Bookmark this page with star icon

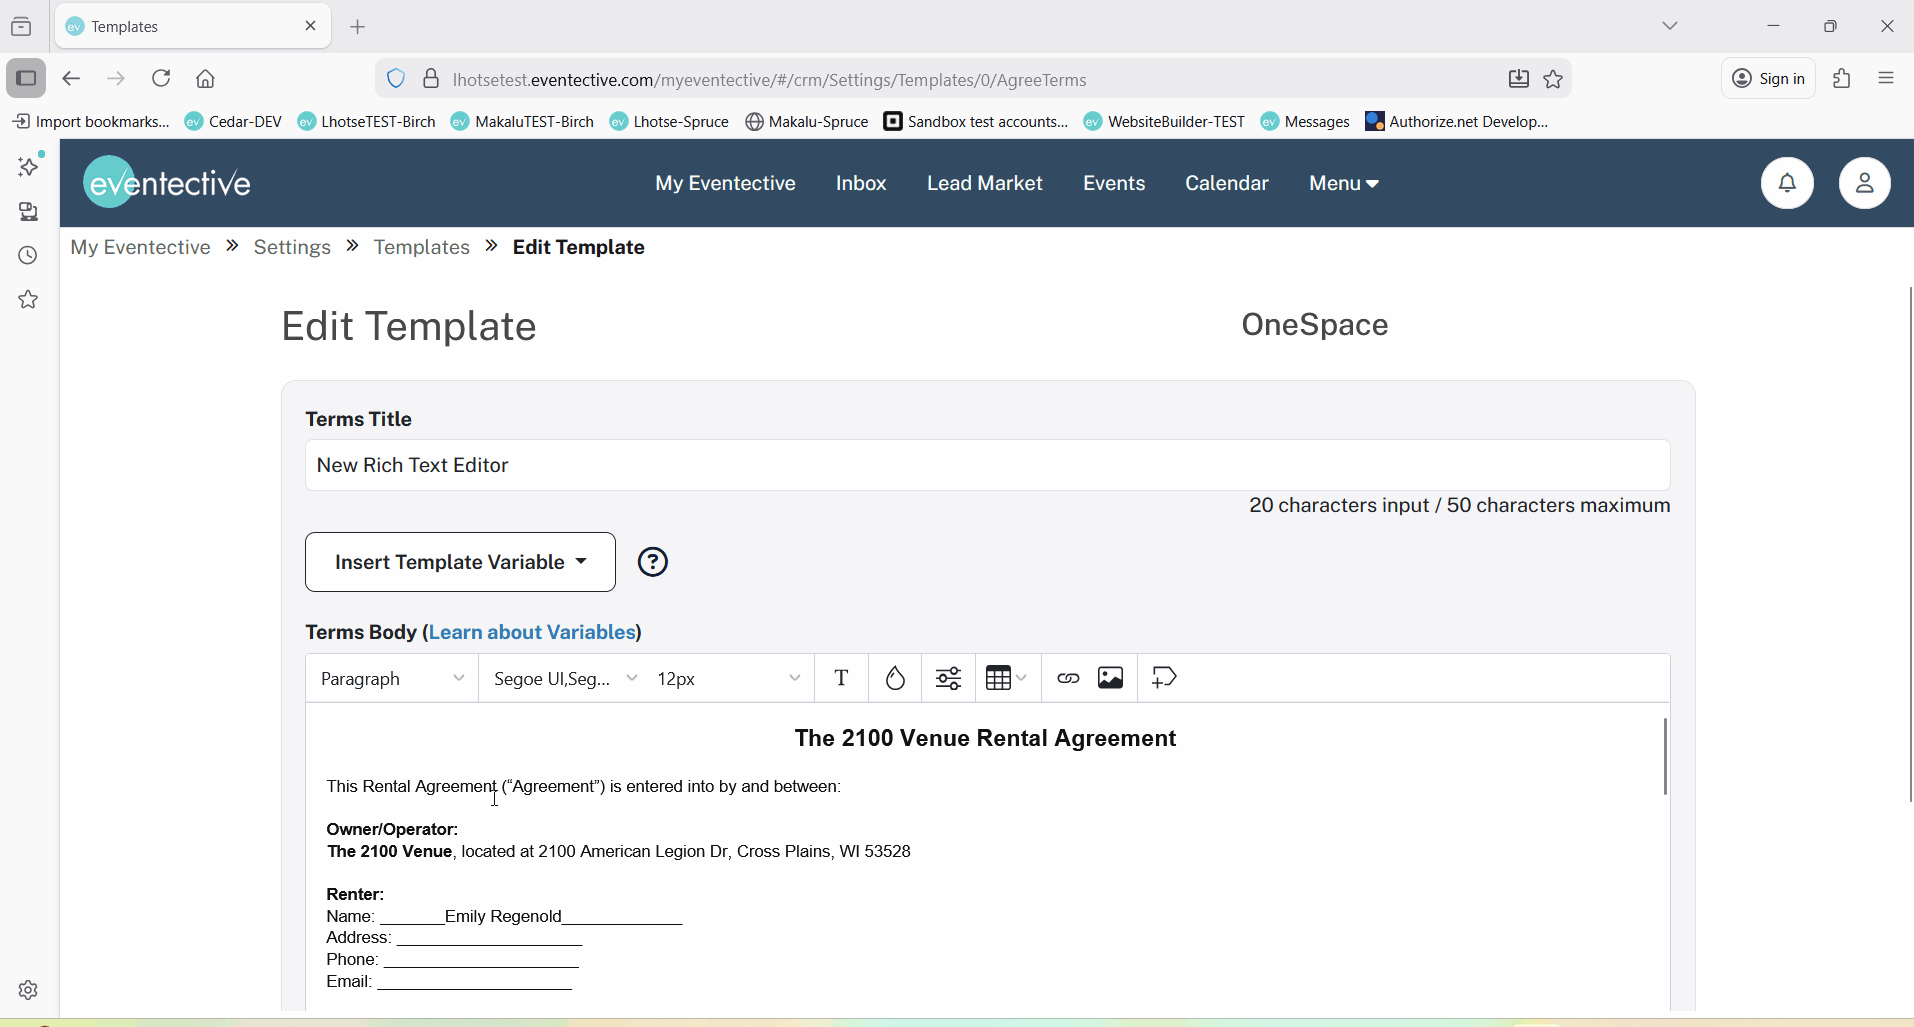(1554, 79)
